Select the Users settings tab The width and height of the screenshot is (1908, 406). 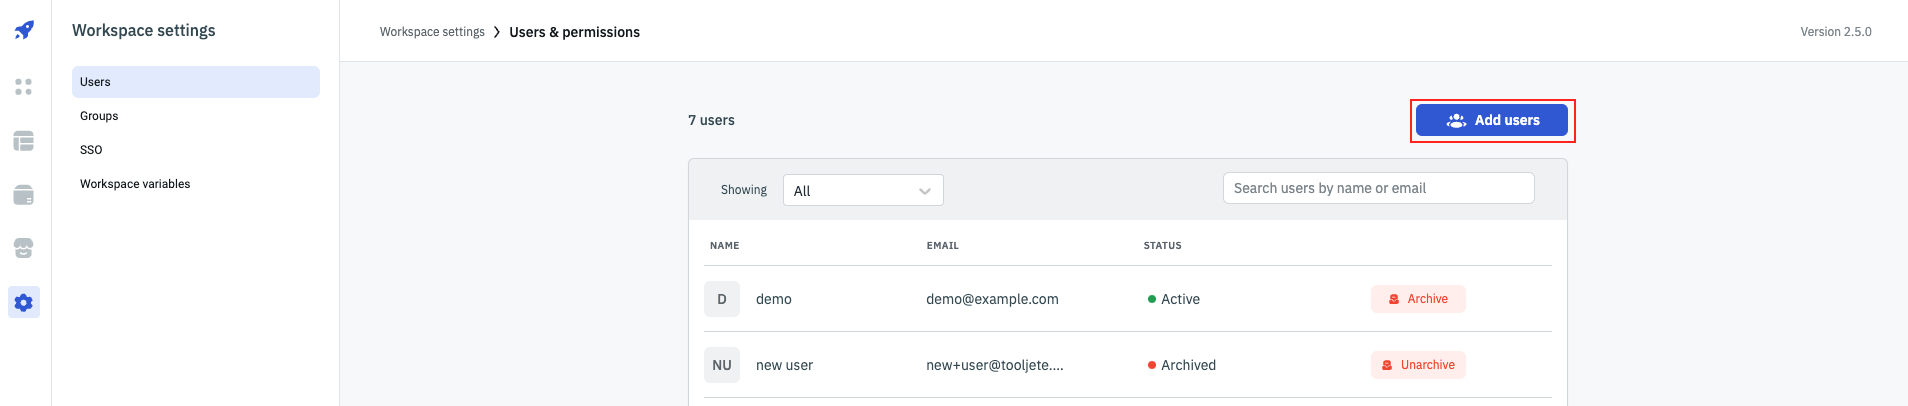coord(195,82)
